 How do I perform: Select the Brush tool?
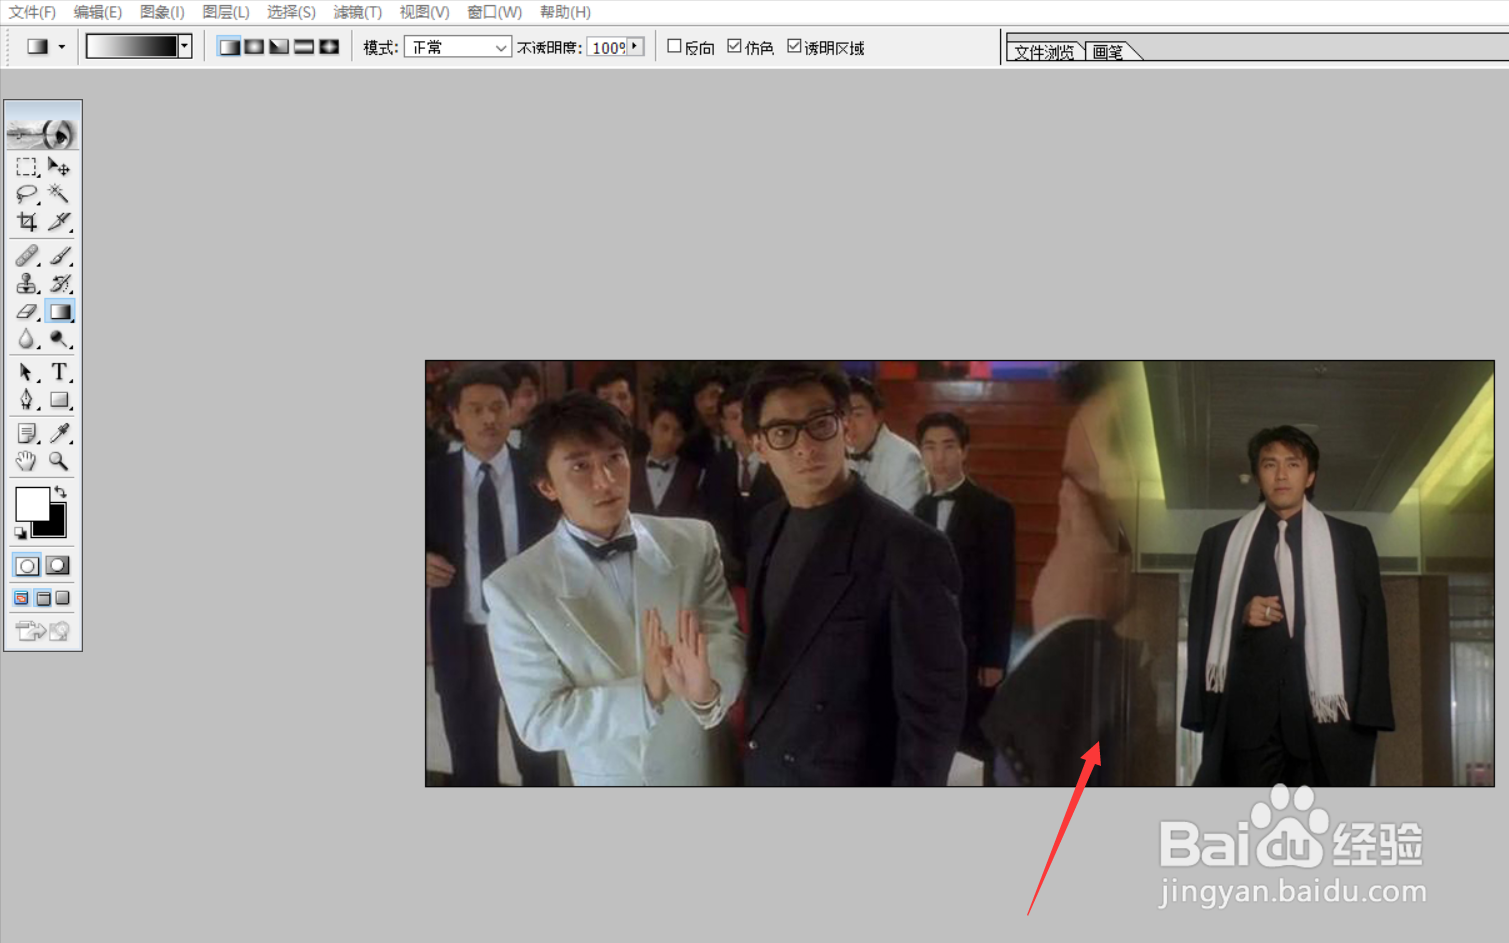pos(59,256)
